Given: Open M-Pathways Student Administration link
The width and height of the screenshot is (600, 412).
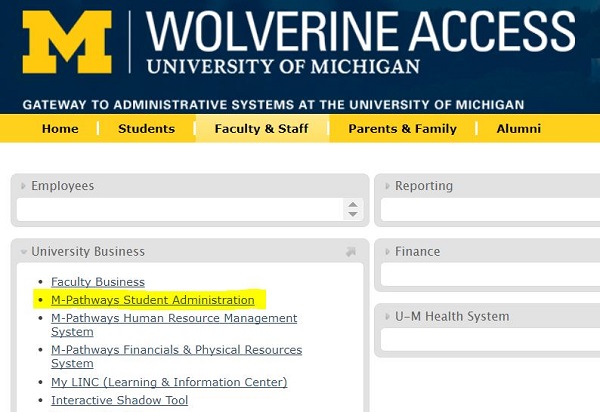Looking at the screenshot, I should (x=153, y=300).
